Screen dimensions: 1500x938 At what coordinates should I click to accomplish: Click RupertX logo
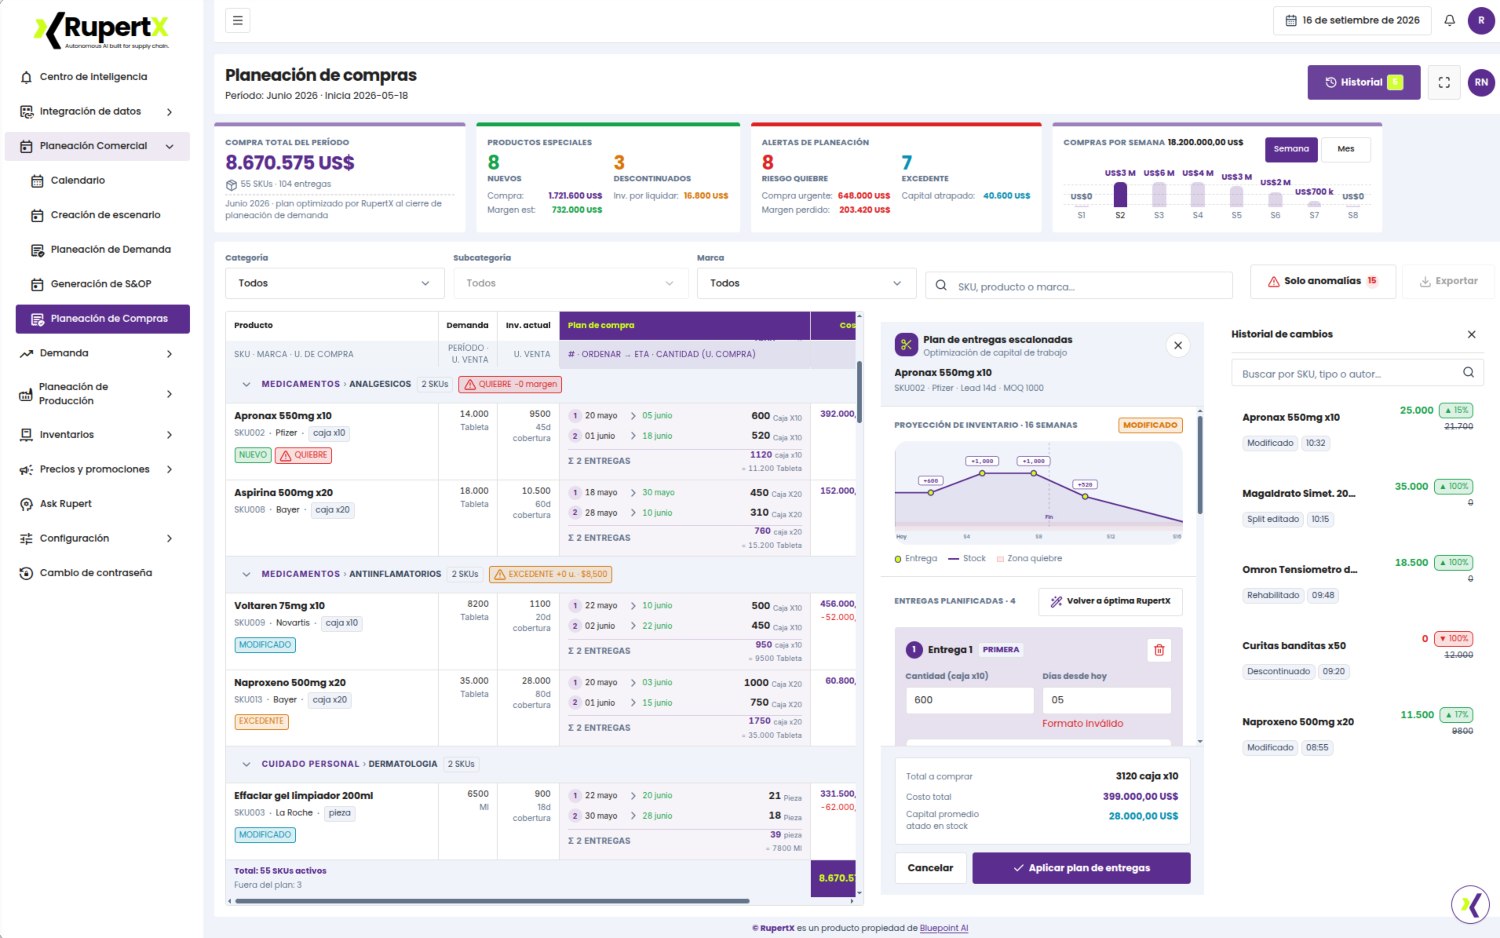click(102, 30)
